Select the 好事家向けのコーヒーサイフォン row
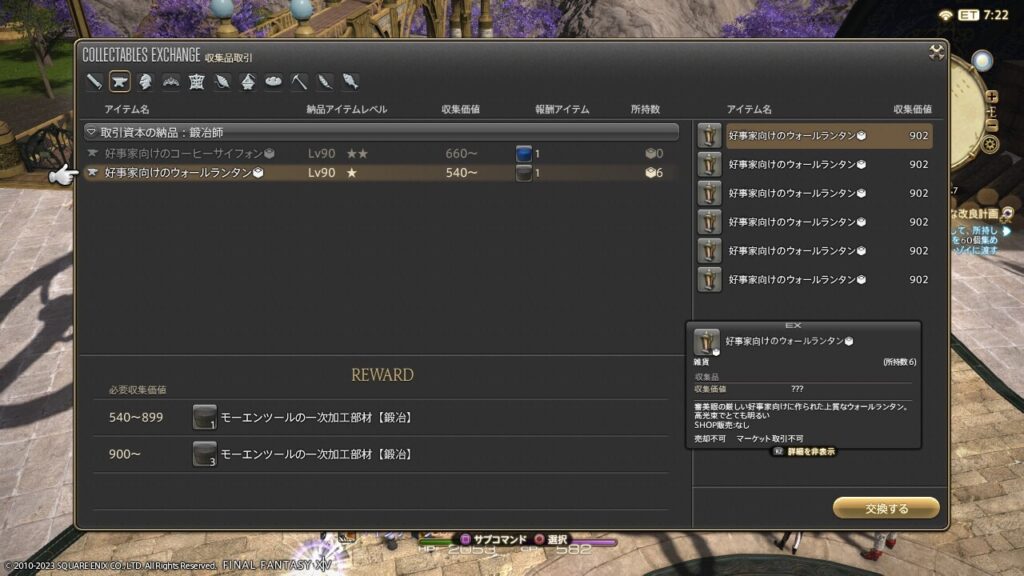 click(x=381, y=153)
